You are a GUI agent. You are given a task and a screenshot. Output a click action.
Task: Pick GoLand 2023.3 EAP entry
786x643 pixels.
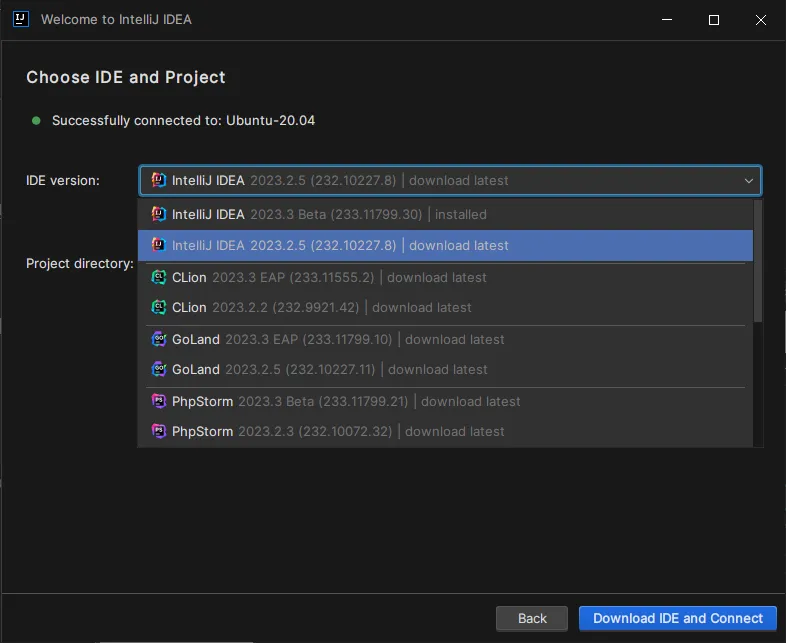[x=445, y=339]
